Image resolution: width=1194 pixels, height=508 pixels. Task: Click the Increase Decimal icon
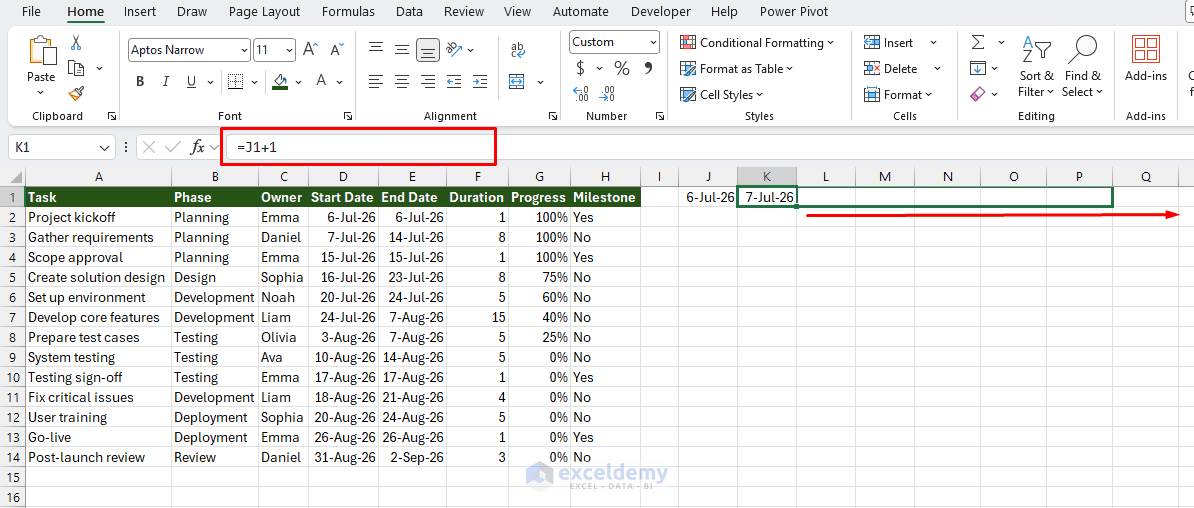(581, 94)
